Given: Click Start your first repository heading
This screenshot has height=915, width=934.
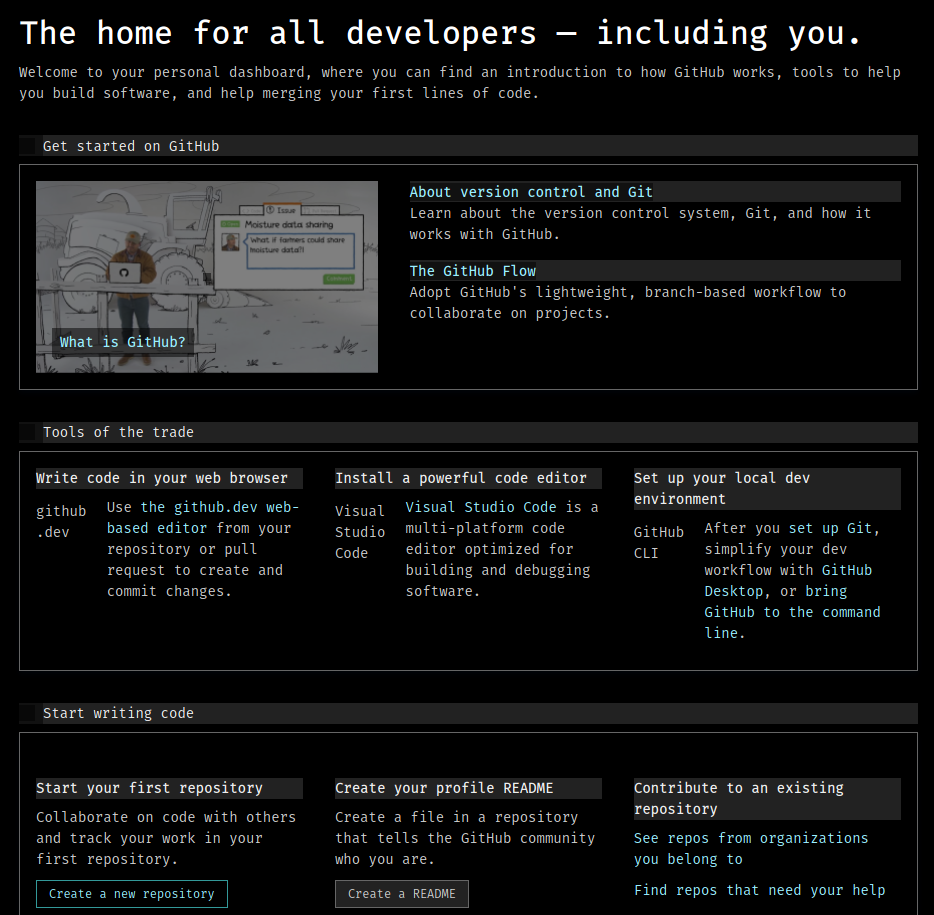Looking at the screenshot, I should tap(169, 788).
